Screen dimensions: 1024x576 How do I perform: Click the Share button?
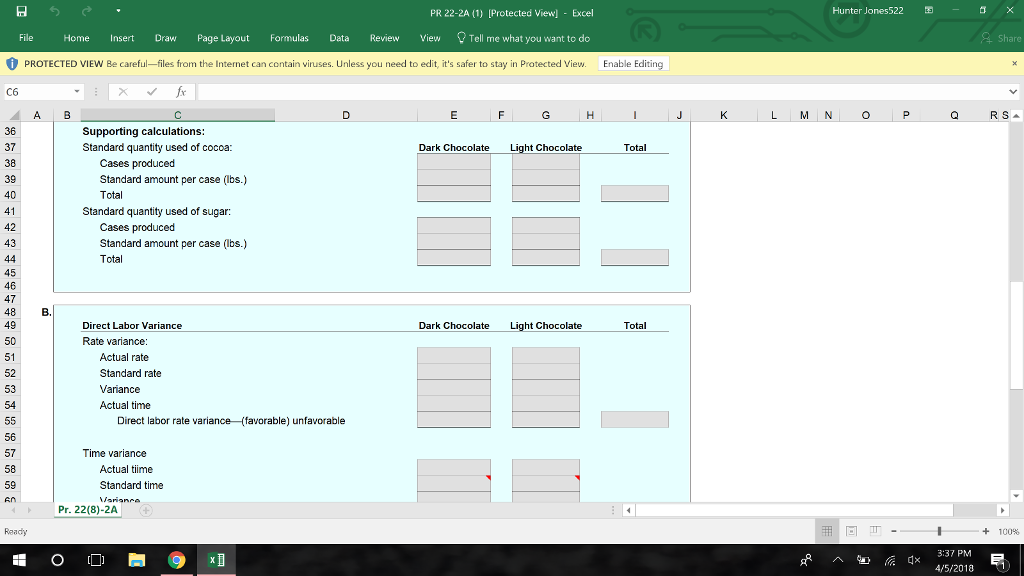click(1001, 38)
